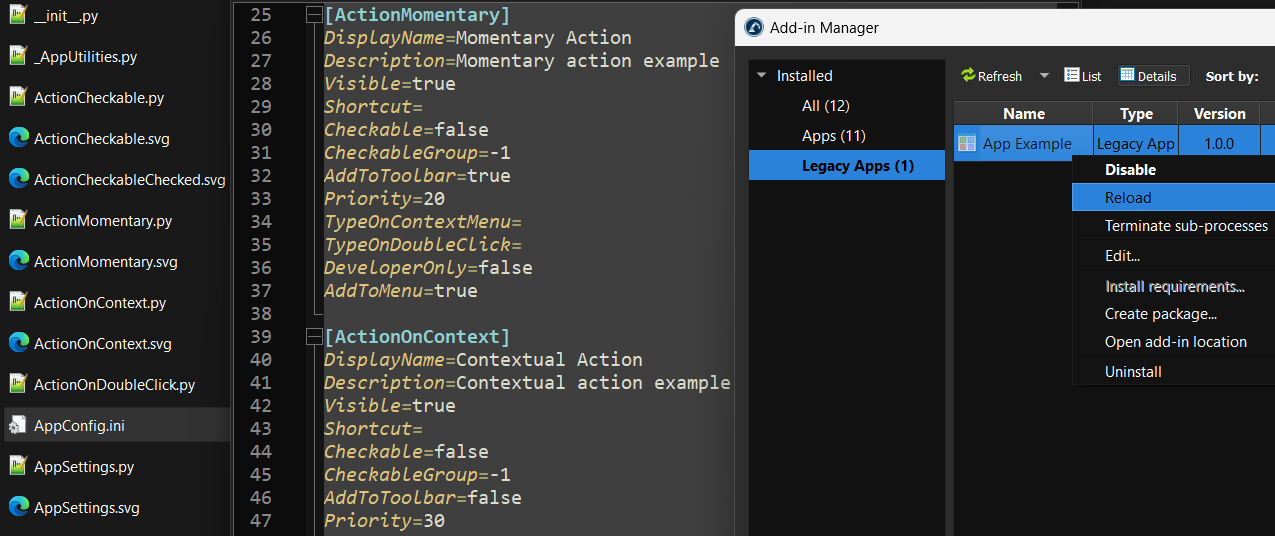Collapse the [ActionMomentary] section fold marker
1275x536 pixels.
click(x=313, y=15)
